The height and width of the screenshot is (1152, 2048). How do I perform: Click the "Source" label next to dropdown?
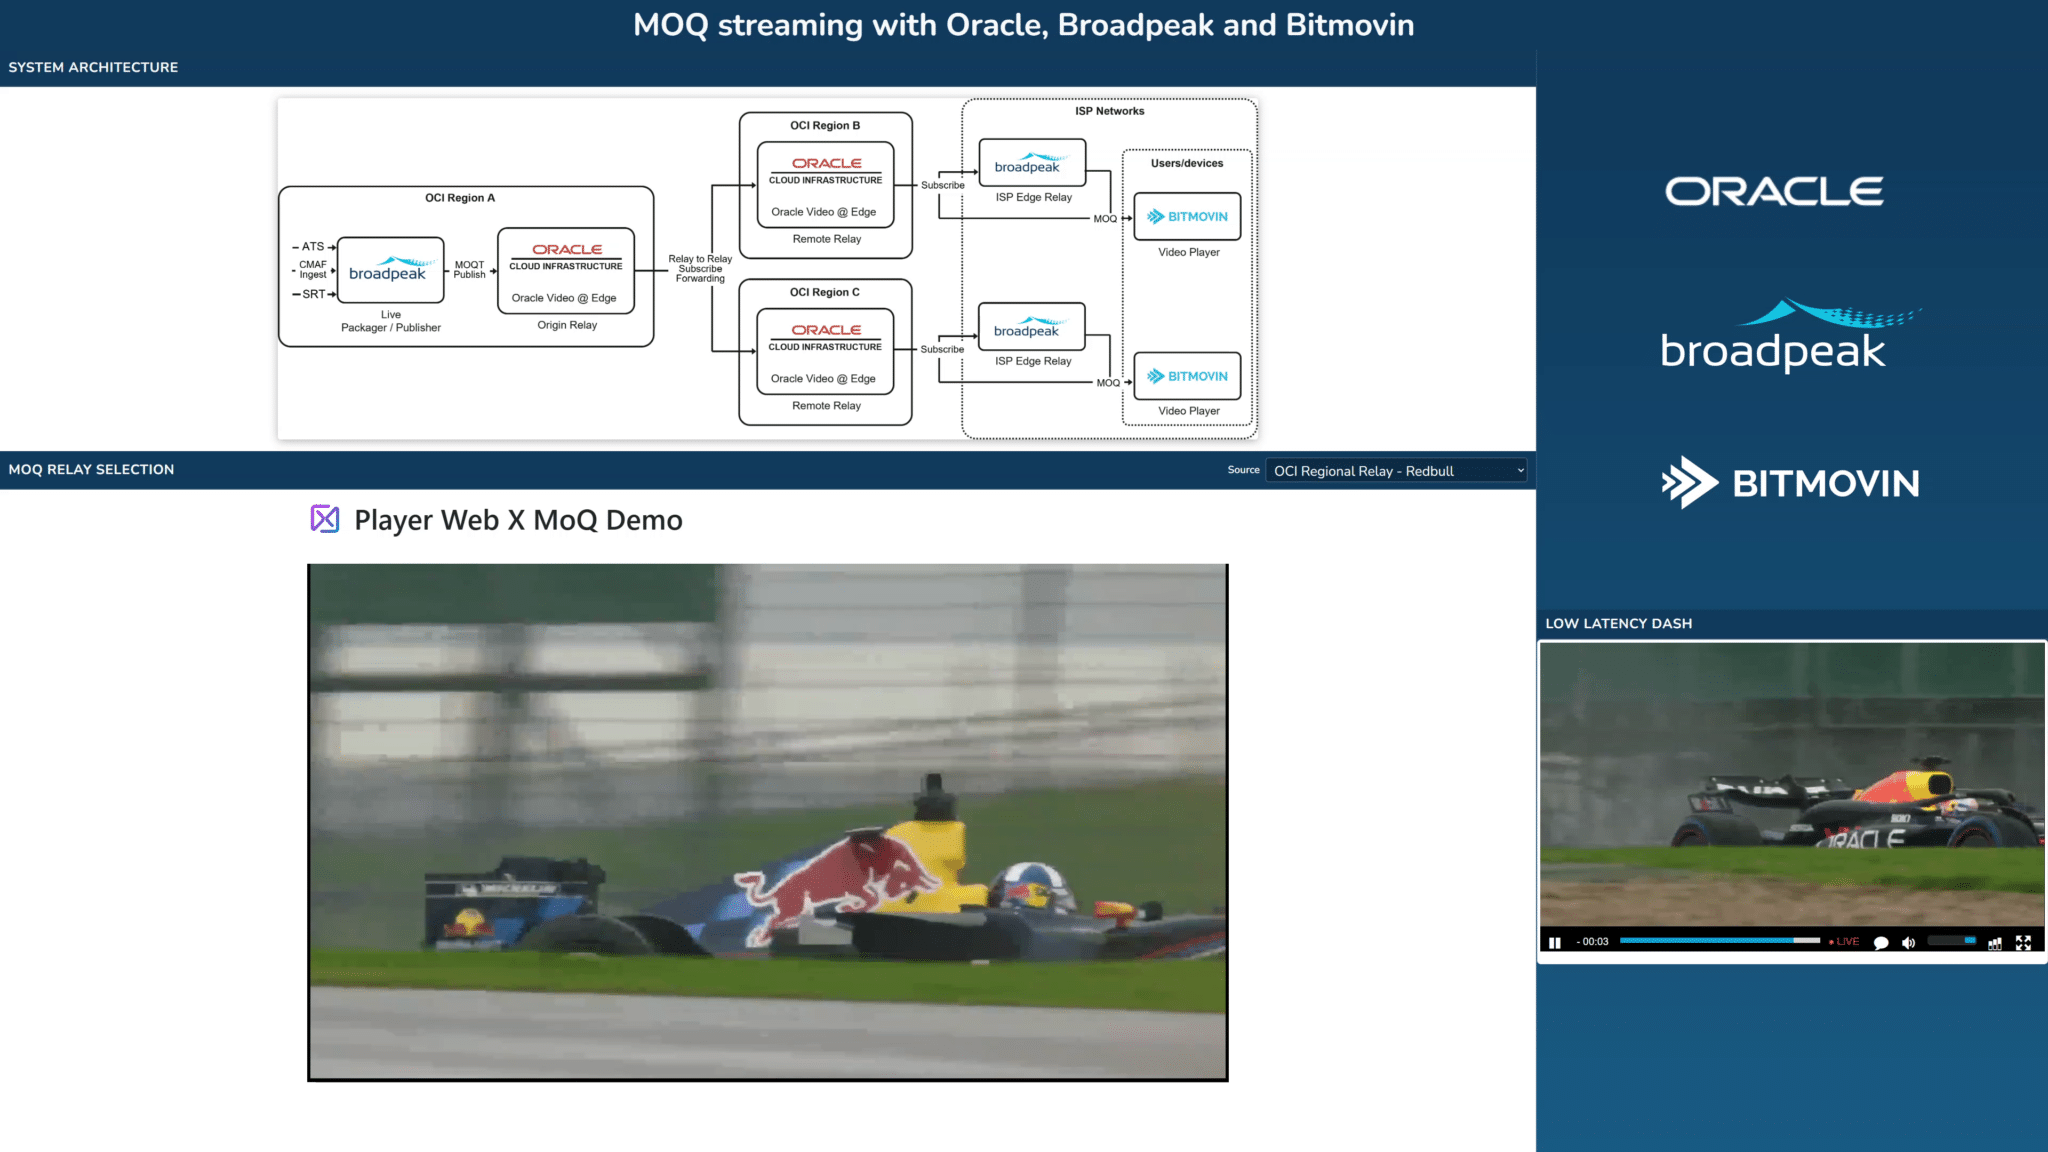point(1244,470)
